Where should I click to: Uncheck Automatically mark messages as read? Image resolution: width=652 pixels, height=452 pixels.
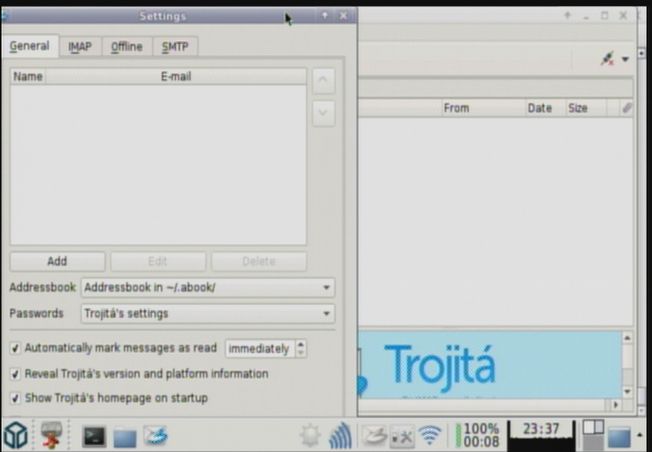(x=15, y=349)
